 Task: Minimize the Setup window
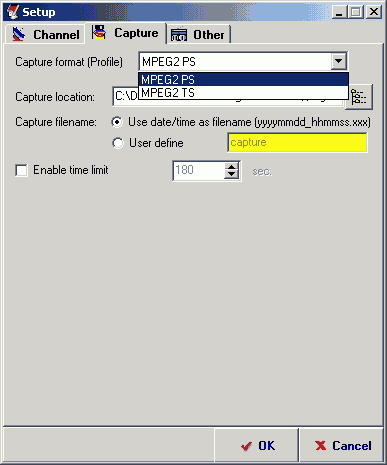click(x=339, y=12)
